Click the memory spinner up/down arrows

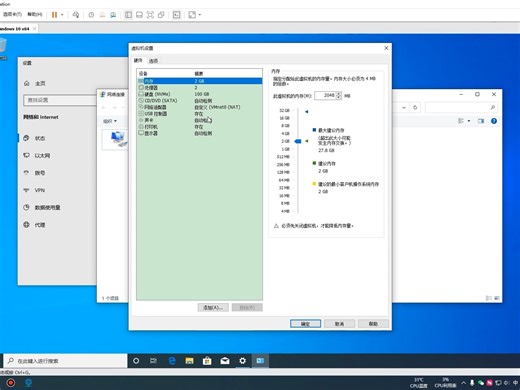[339, 95]
